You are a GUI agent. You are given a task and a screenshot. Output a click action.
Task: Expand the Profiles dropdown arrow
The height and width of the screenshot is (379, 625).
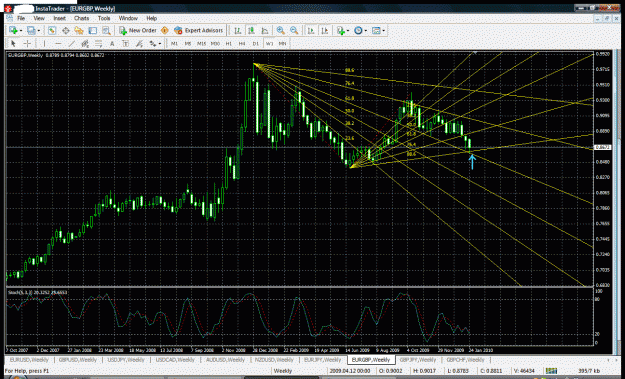coord(39,31)
